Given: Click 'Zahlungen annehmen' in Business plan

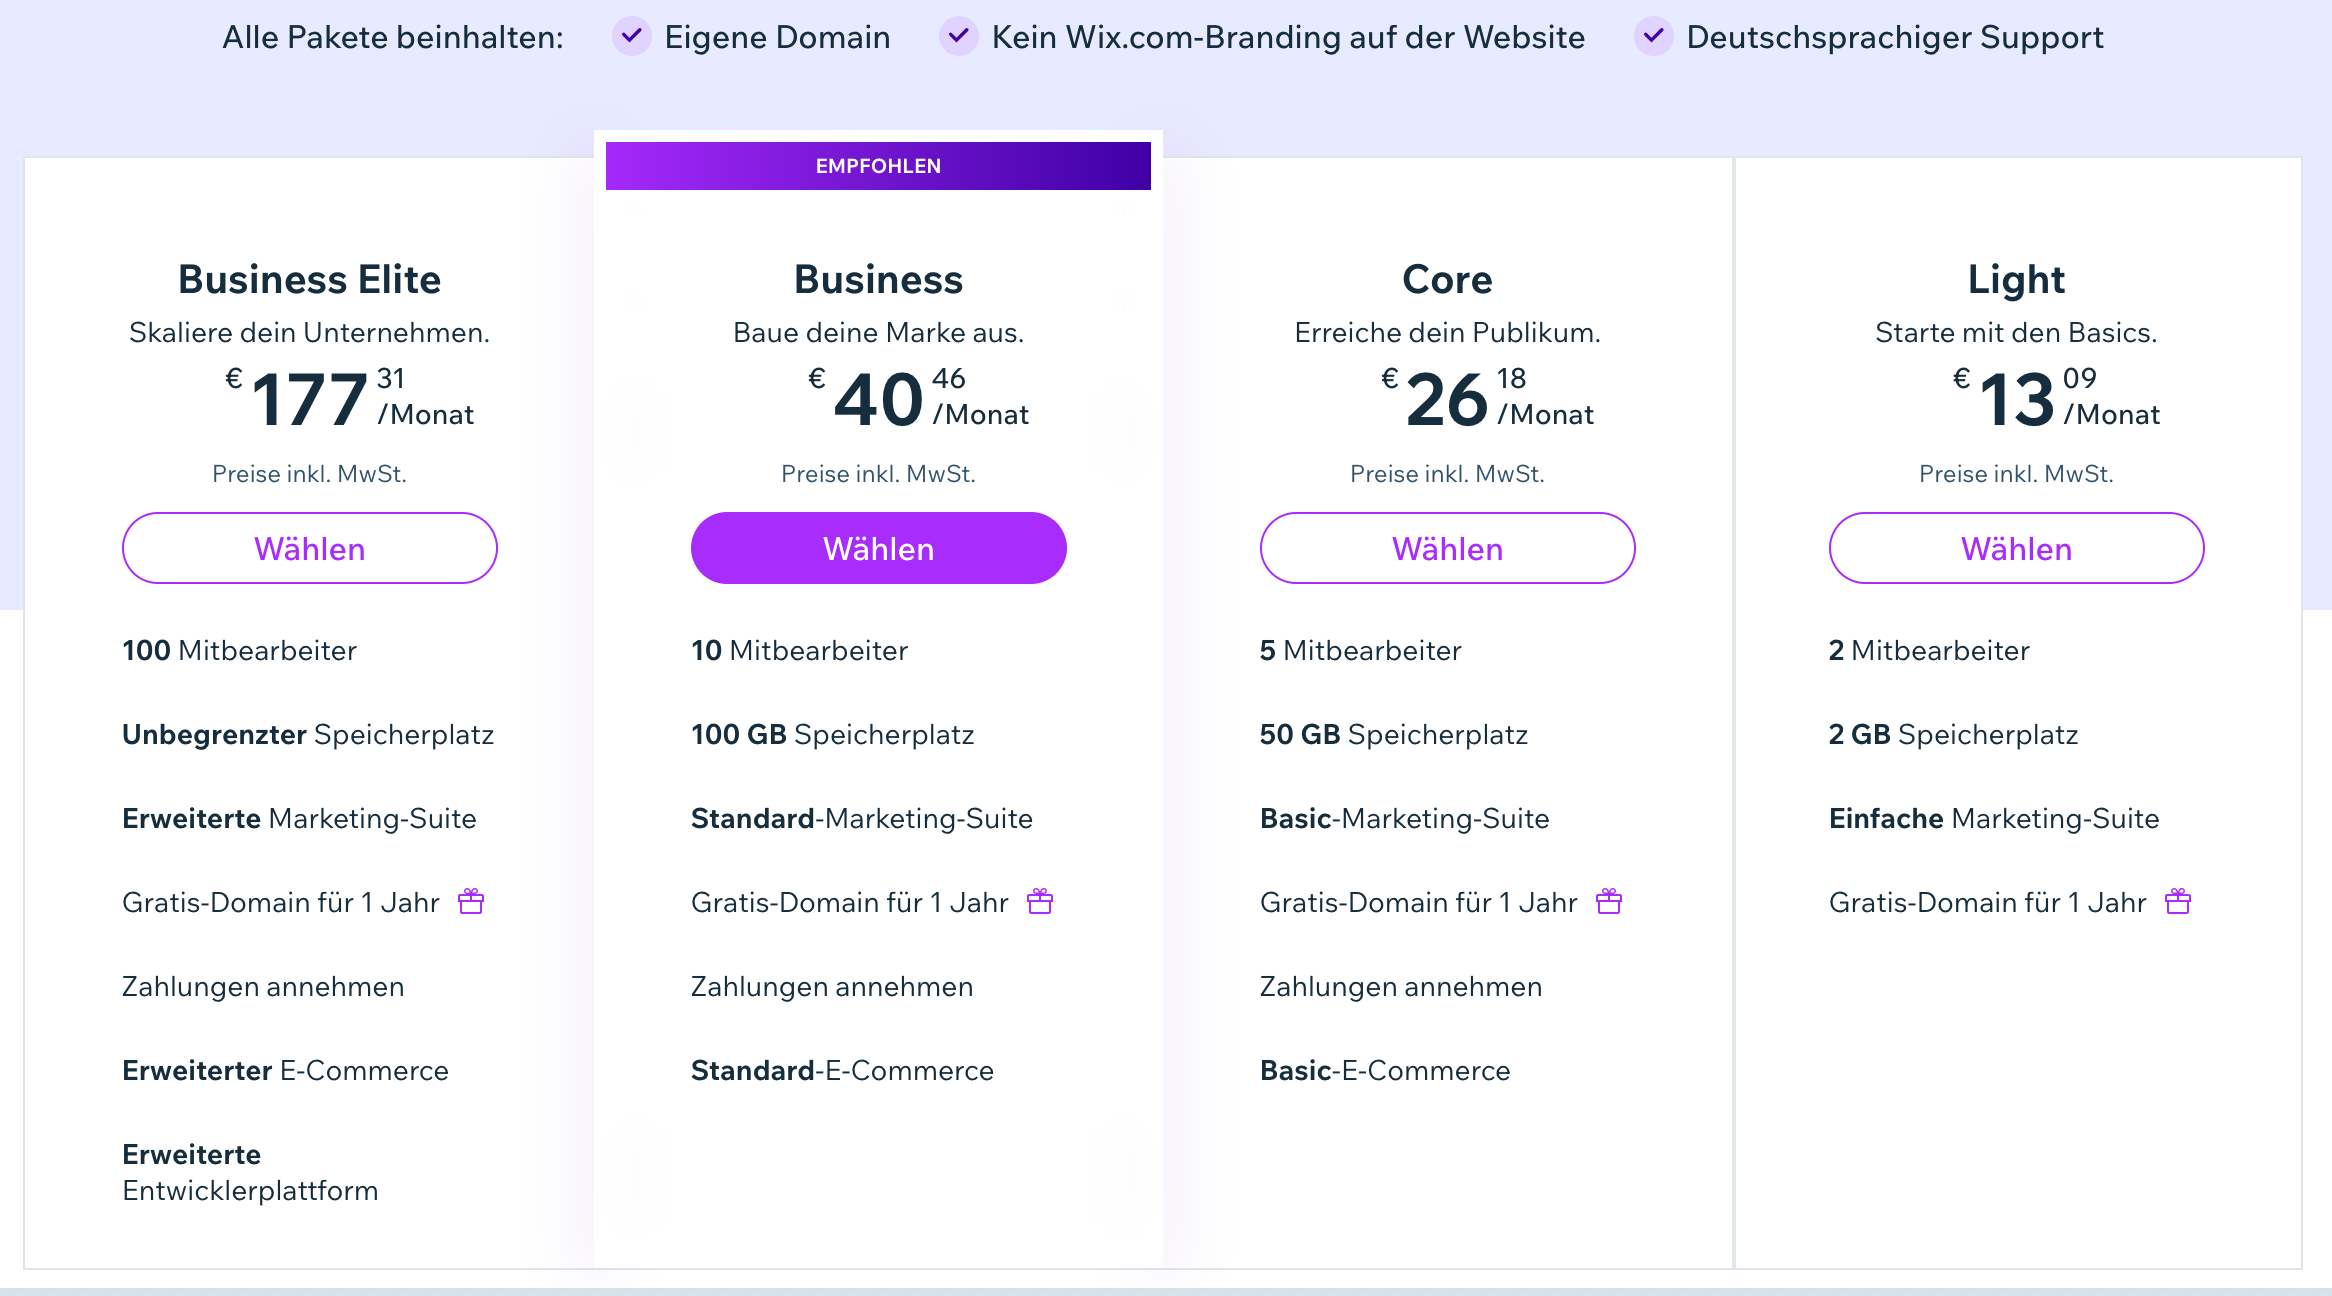Looking at the screenshot, I should 833,986.
